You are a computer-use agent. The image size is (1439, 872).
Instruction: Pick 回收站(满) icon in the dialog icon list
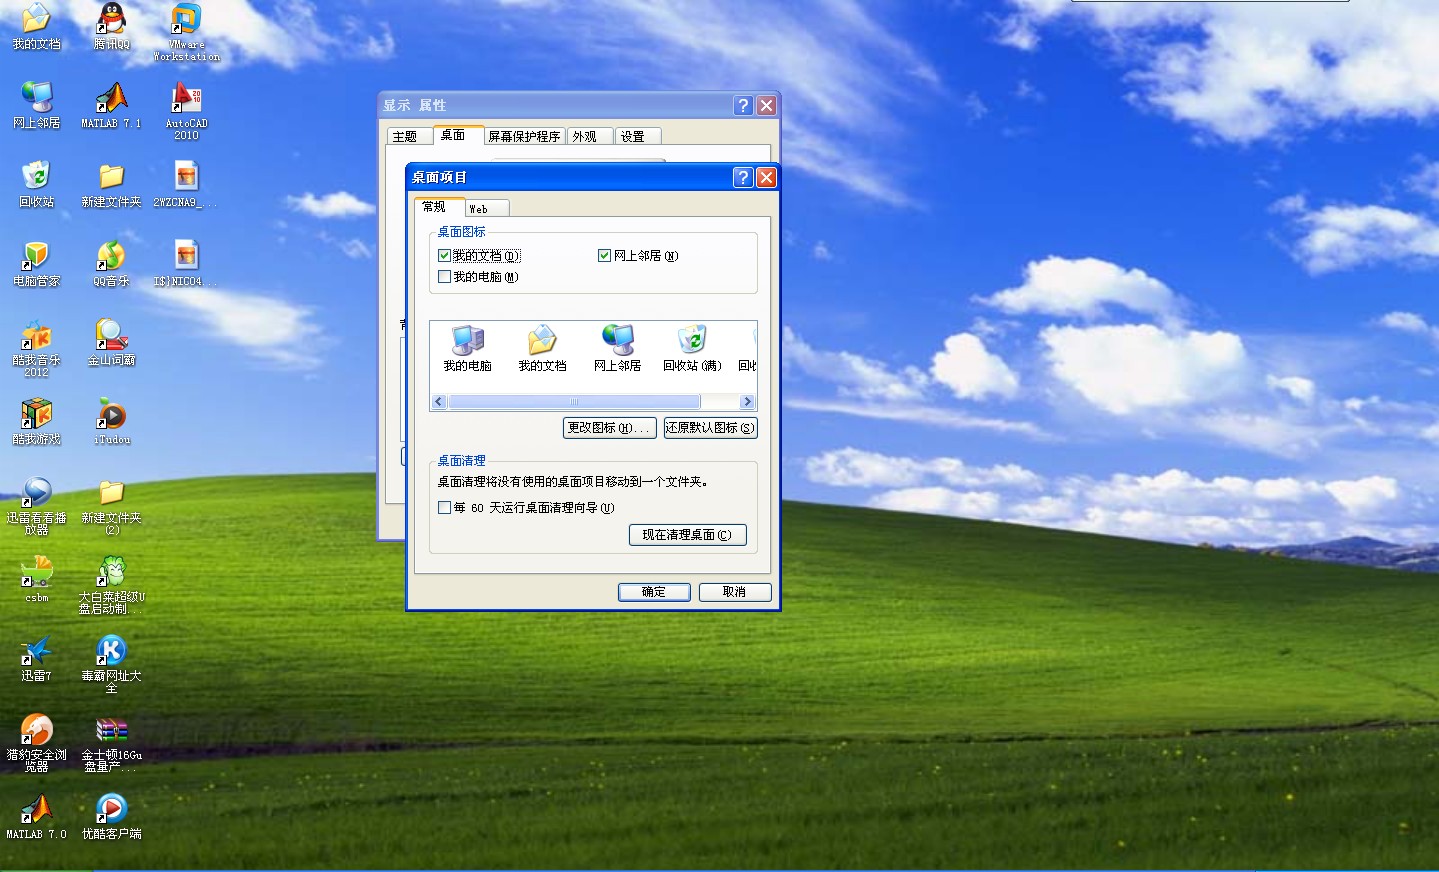[x=692, y=348]
